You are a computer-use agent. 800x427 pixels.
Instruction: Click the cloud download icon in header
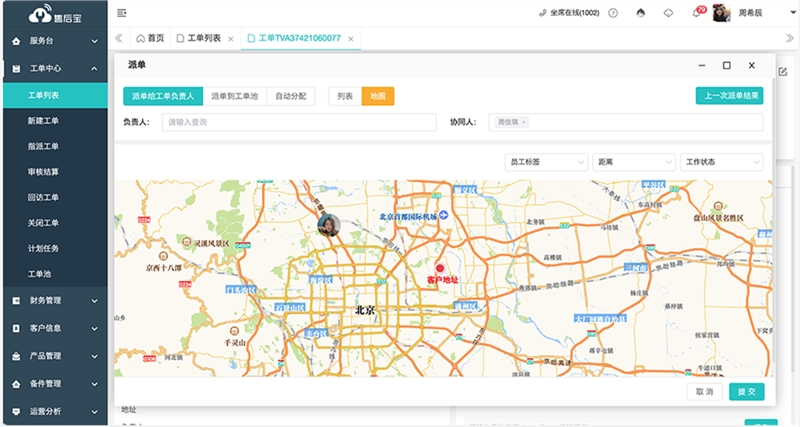coord(668,13)
